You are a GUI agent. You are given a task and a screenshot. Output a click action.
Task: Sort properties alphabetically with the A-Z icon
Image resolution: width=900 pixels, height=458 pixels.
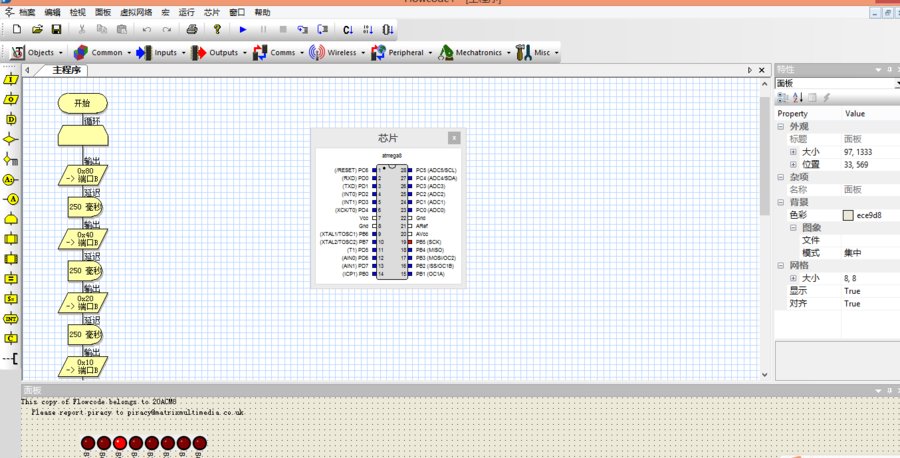pos(798,98)
